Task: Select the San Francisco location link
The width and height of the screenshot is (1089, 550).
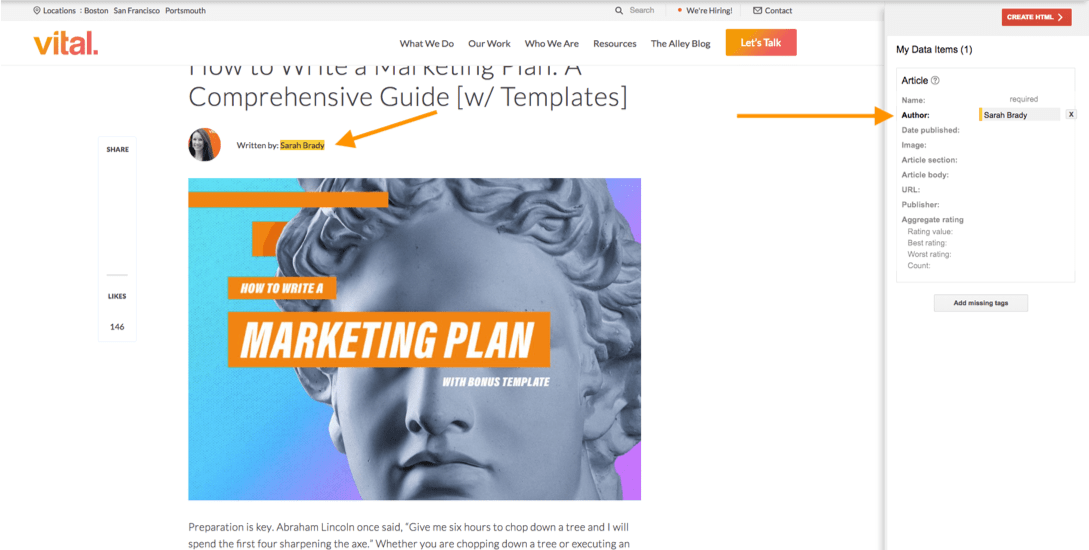Action: coord(137,10)
